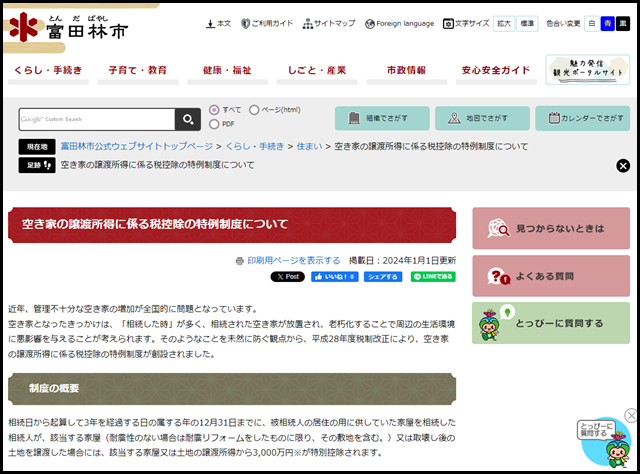Select black 黒 color scheme
The width and height of the screenshot is (640, 474).
623,24
